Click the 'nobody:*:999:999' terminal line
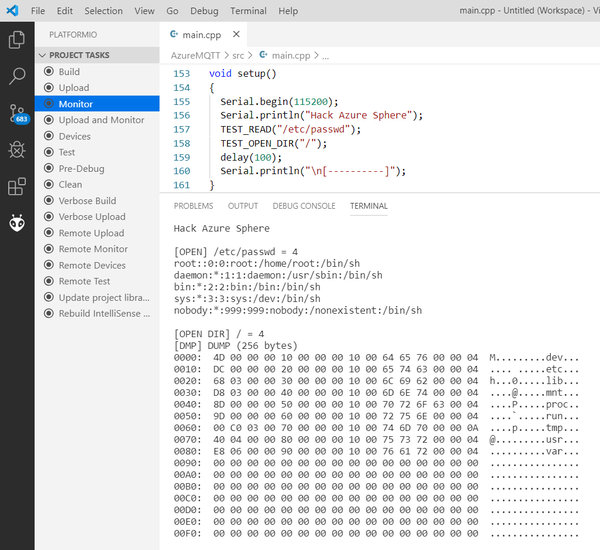 coord(298,310)
